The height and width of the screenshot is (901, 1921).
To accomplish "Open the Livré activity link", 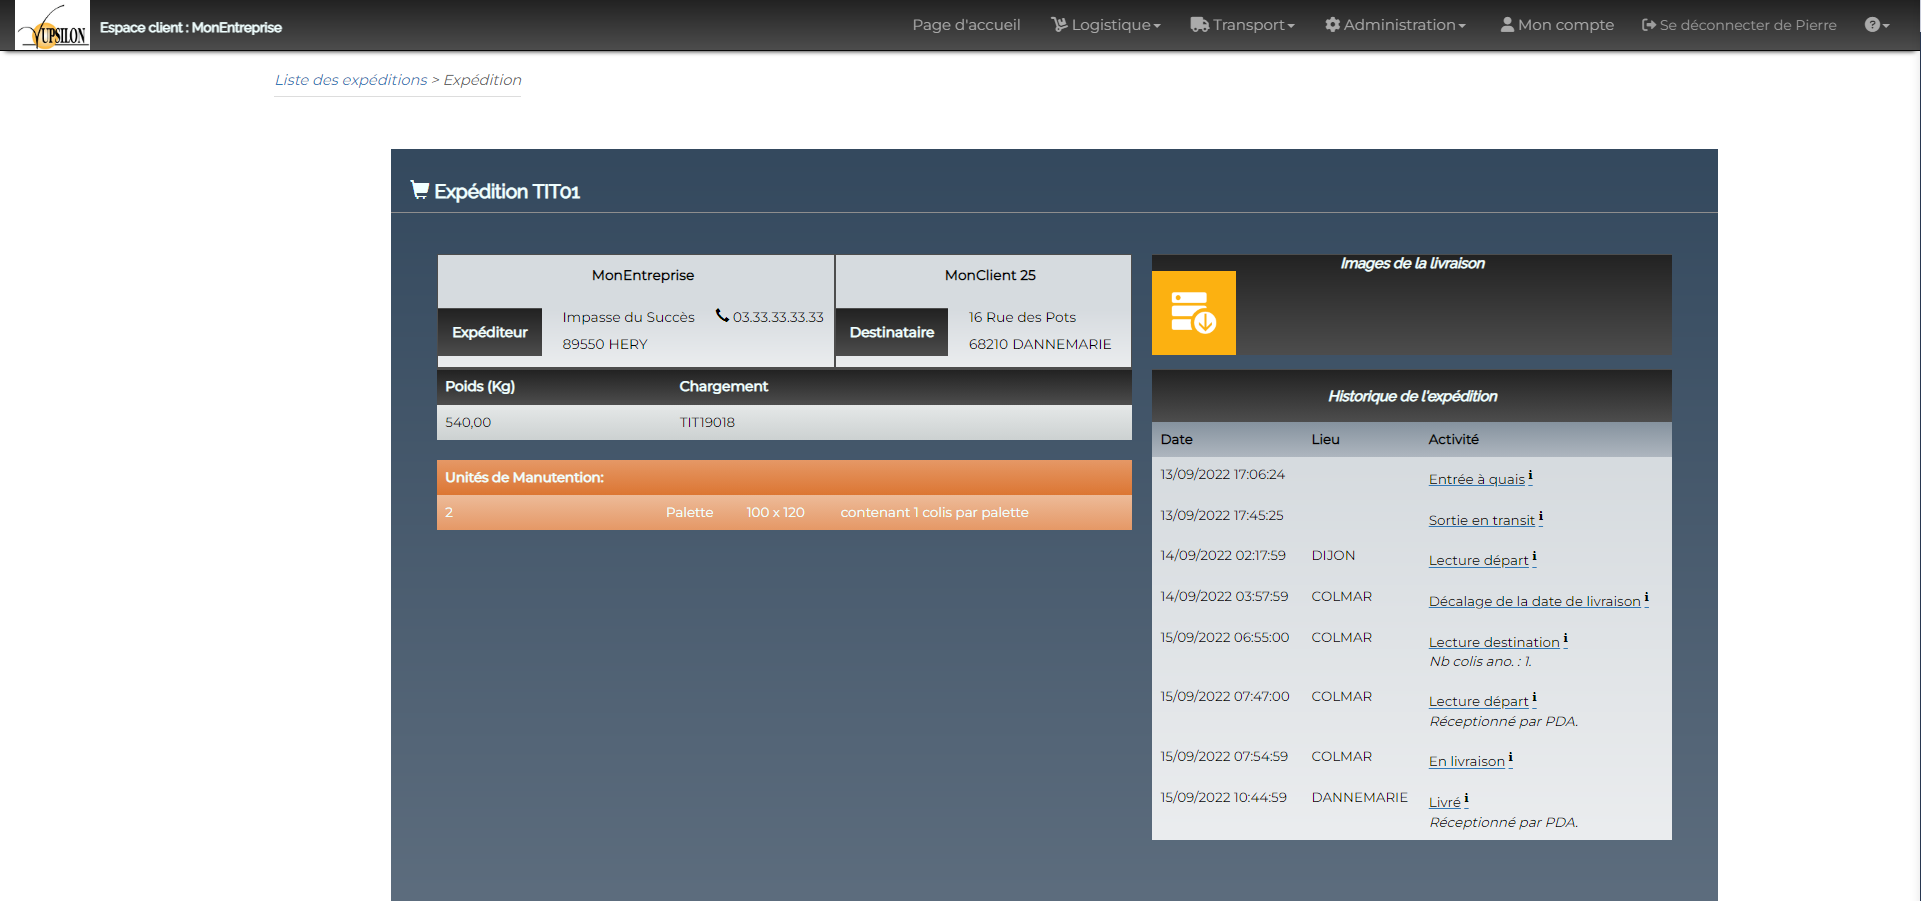I will 1444,803.
